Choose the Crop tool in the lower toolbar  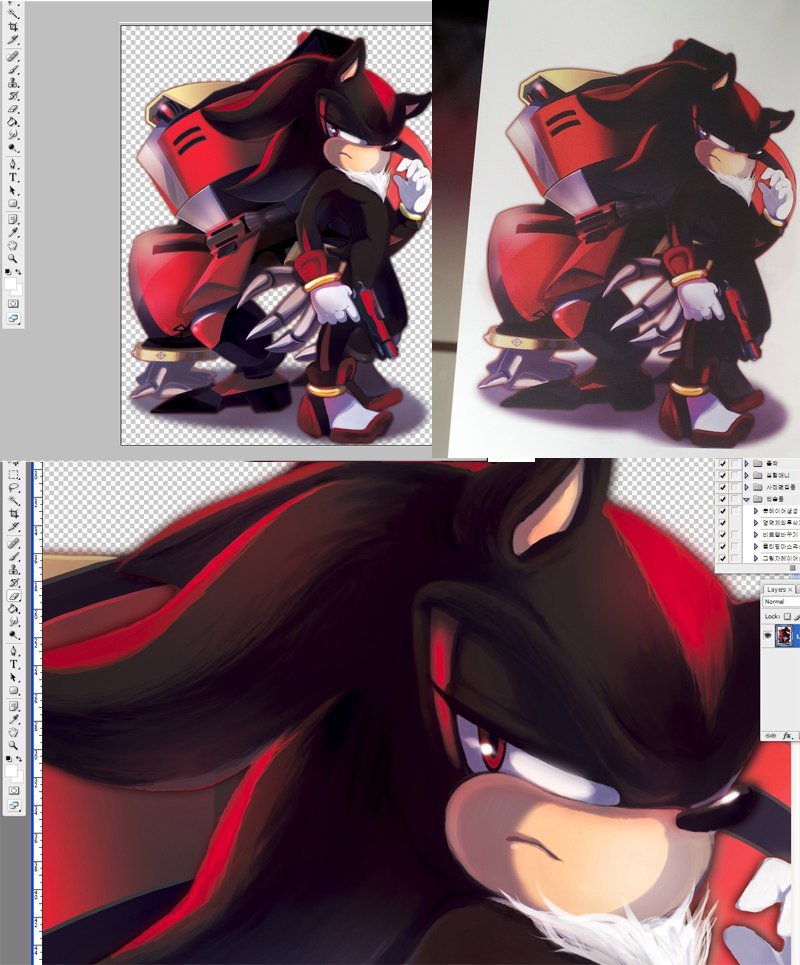coord(13,513)
